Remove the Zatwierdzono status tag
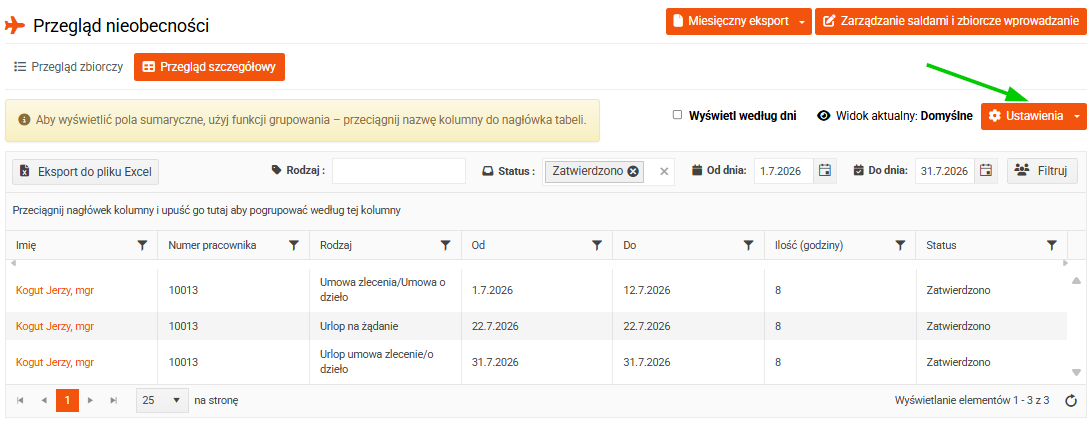Screen dimensions: 1092x421 click(632, 171)
